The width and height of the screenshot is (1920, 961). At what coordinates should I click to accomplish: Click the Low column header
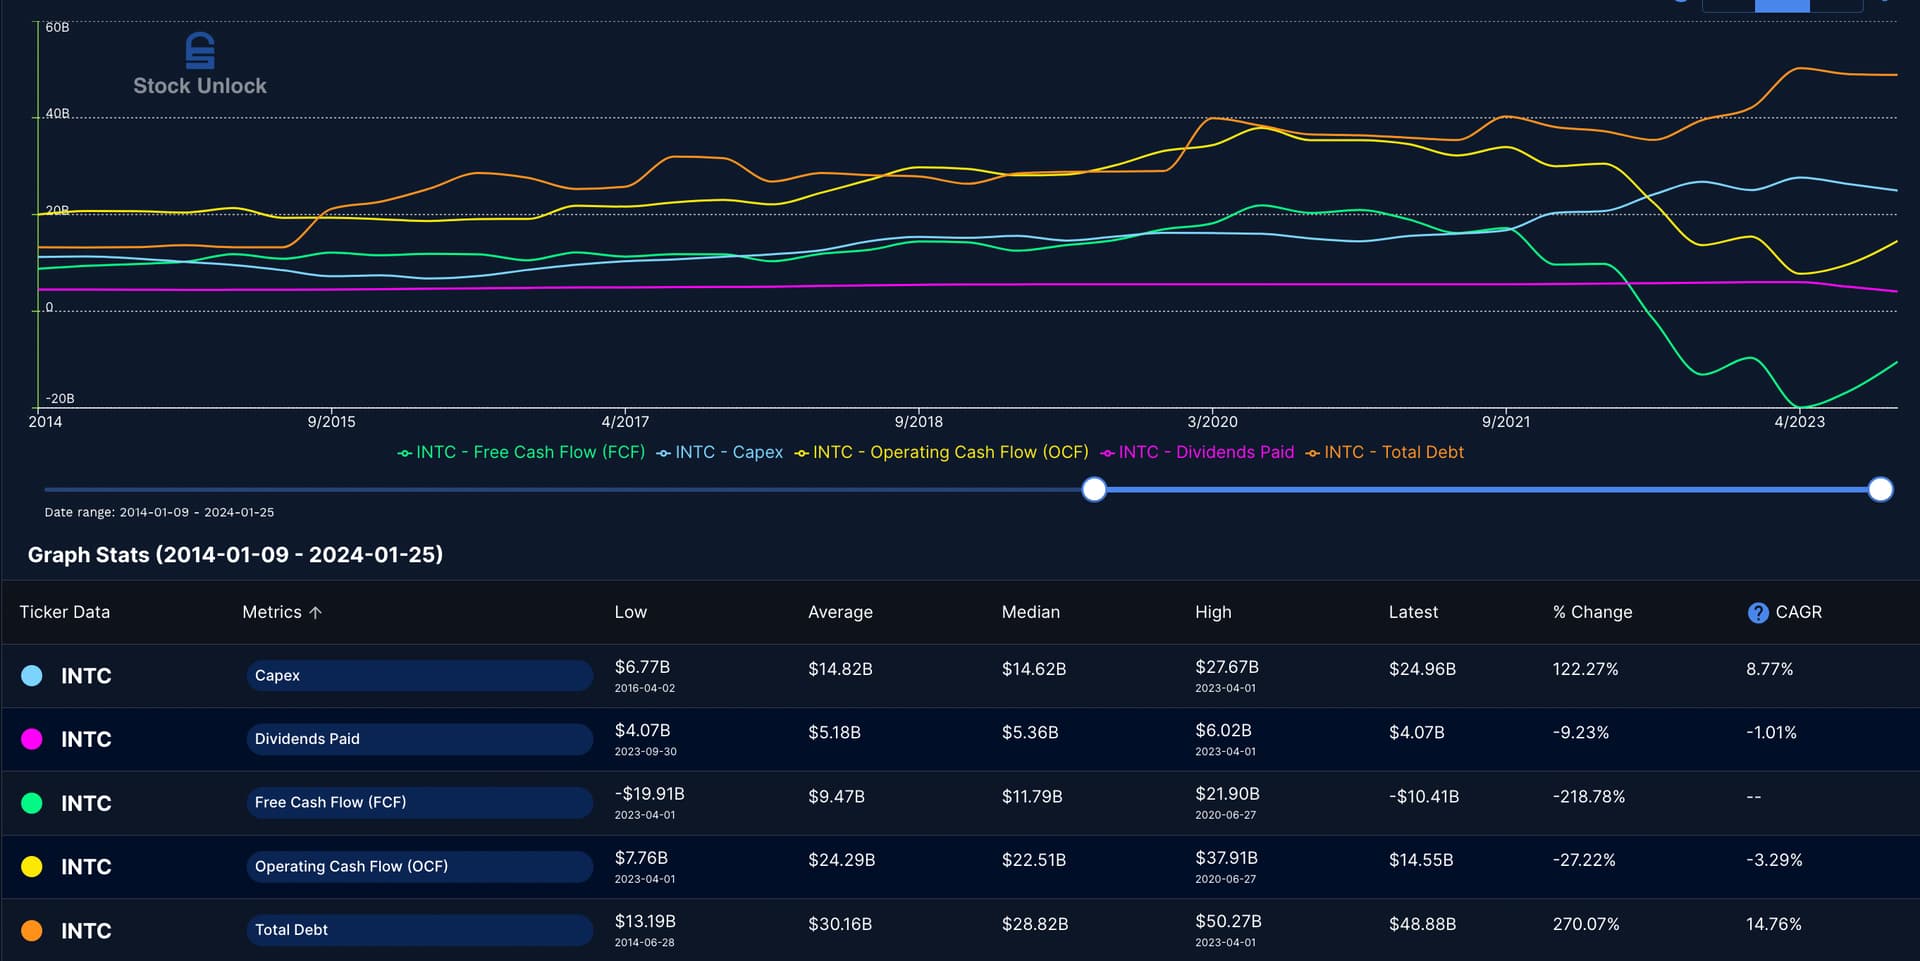(x=631, y=612)
